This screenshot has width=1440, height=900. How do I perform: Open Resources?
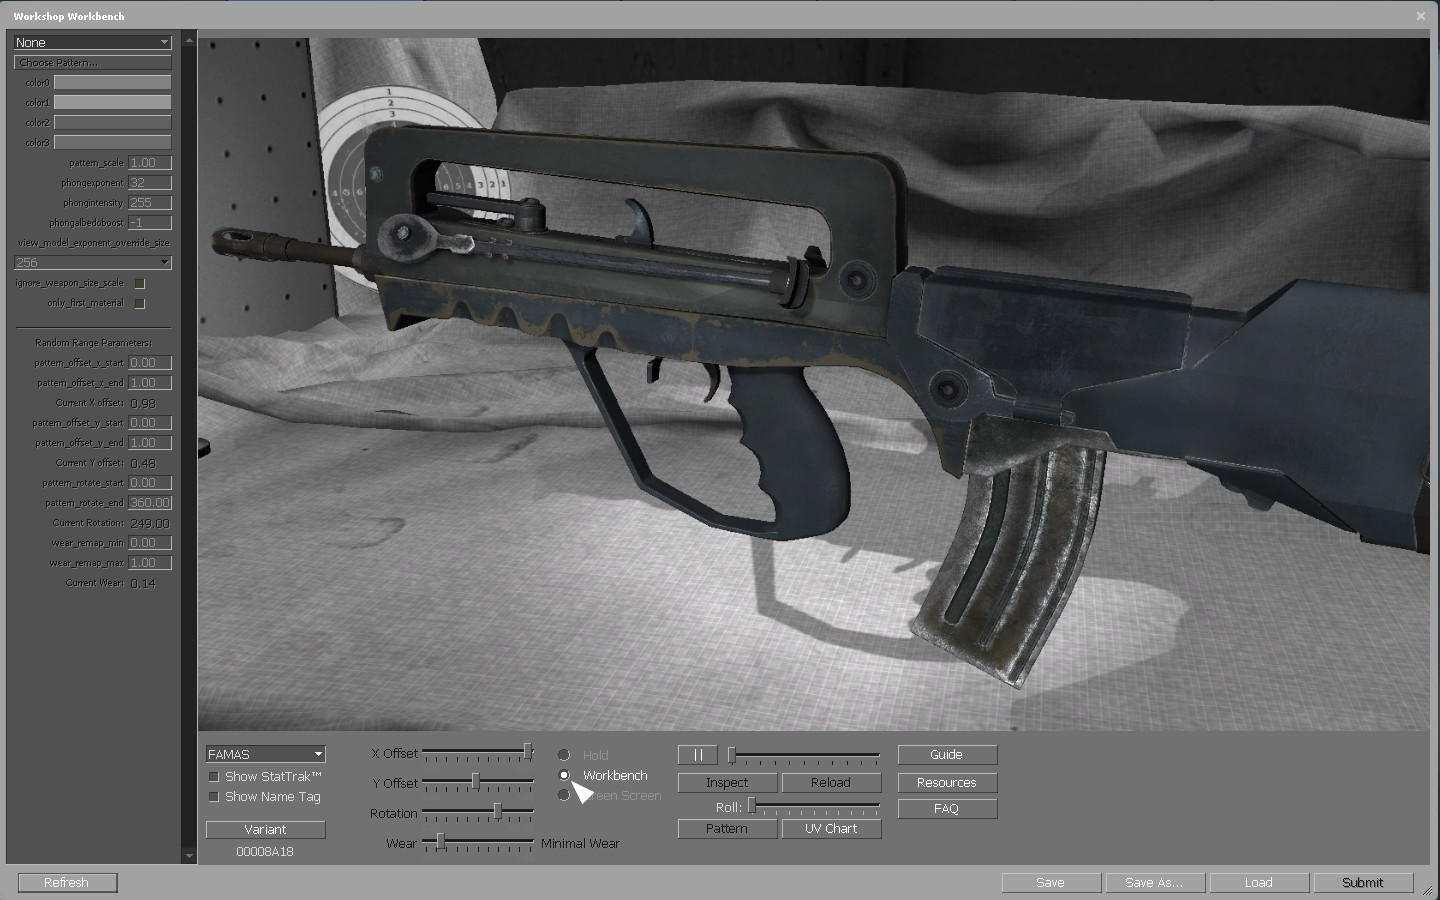[x=947, y=783]
